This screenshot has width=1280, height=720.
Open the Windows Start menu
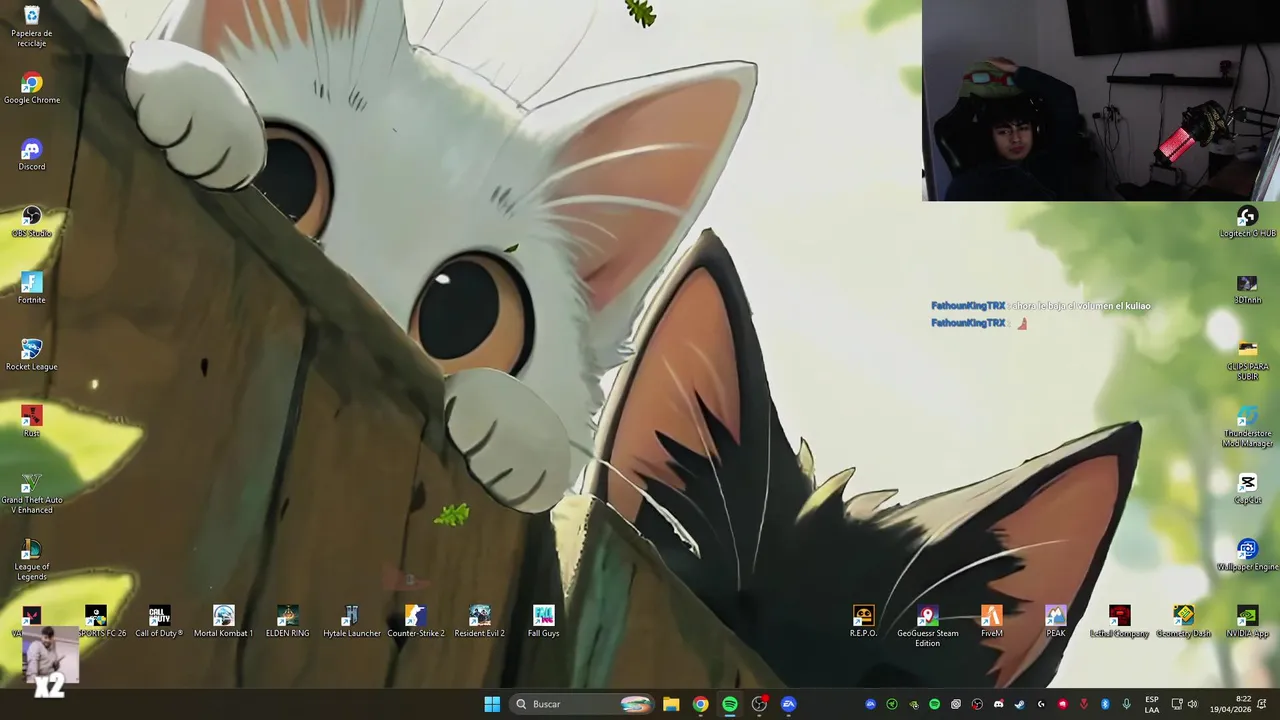(492, 704)
